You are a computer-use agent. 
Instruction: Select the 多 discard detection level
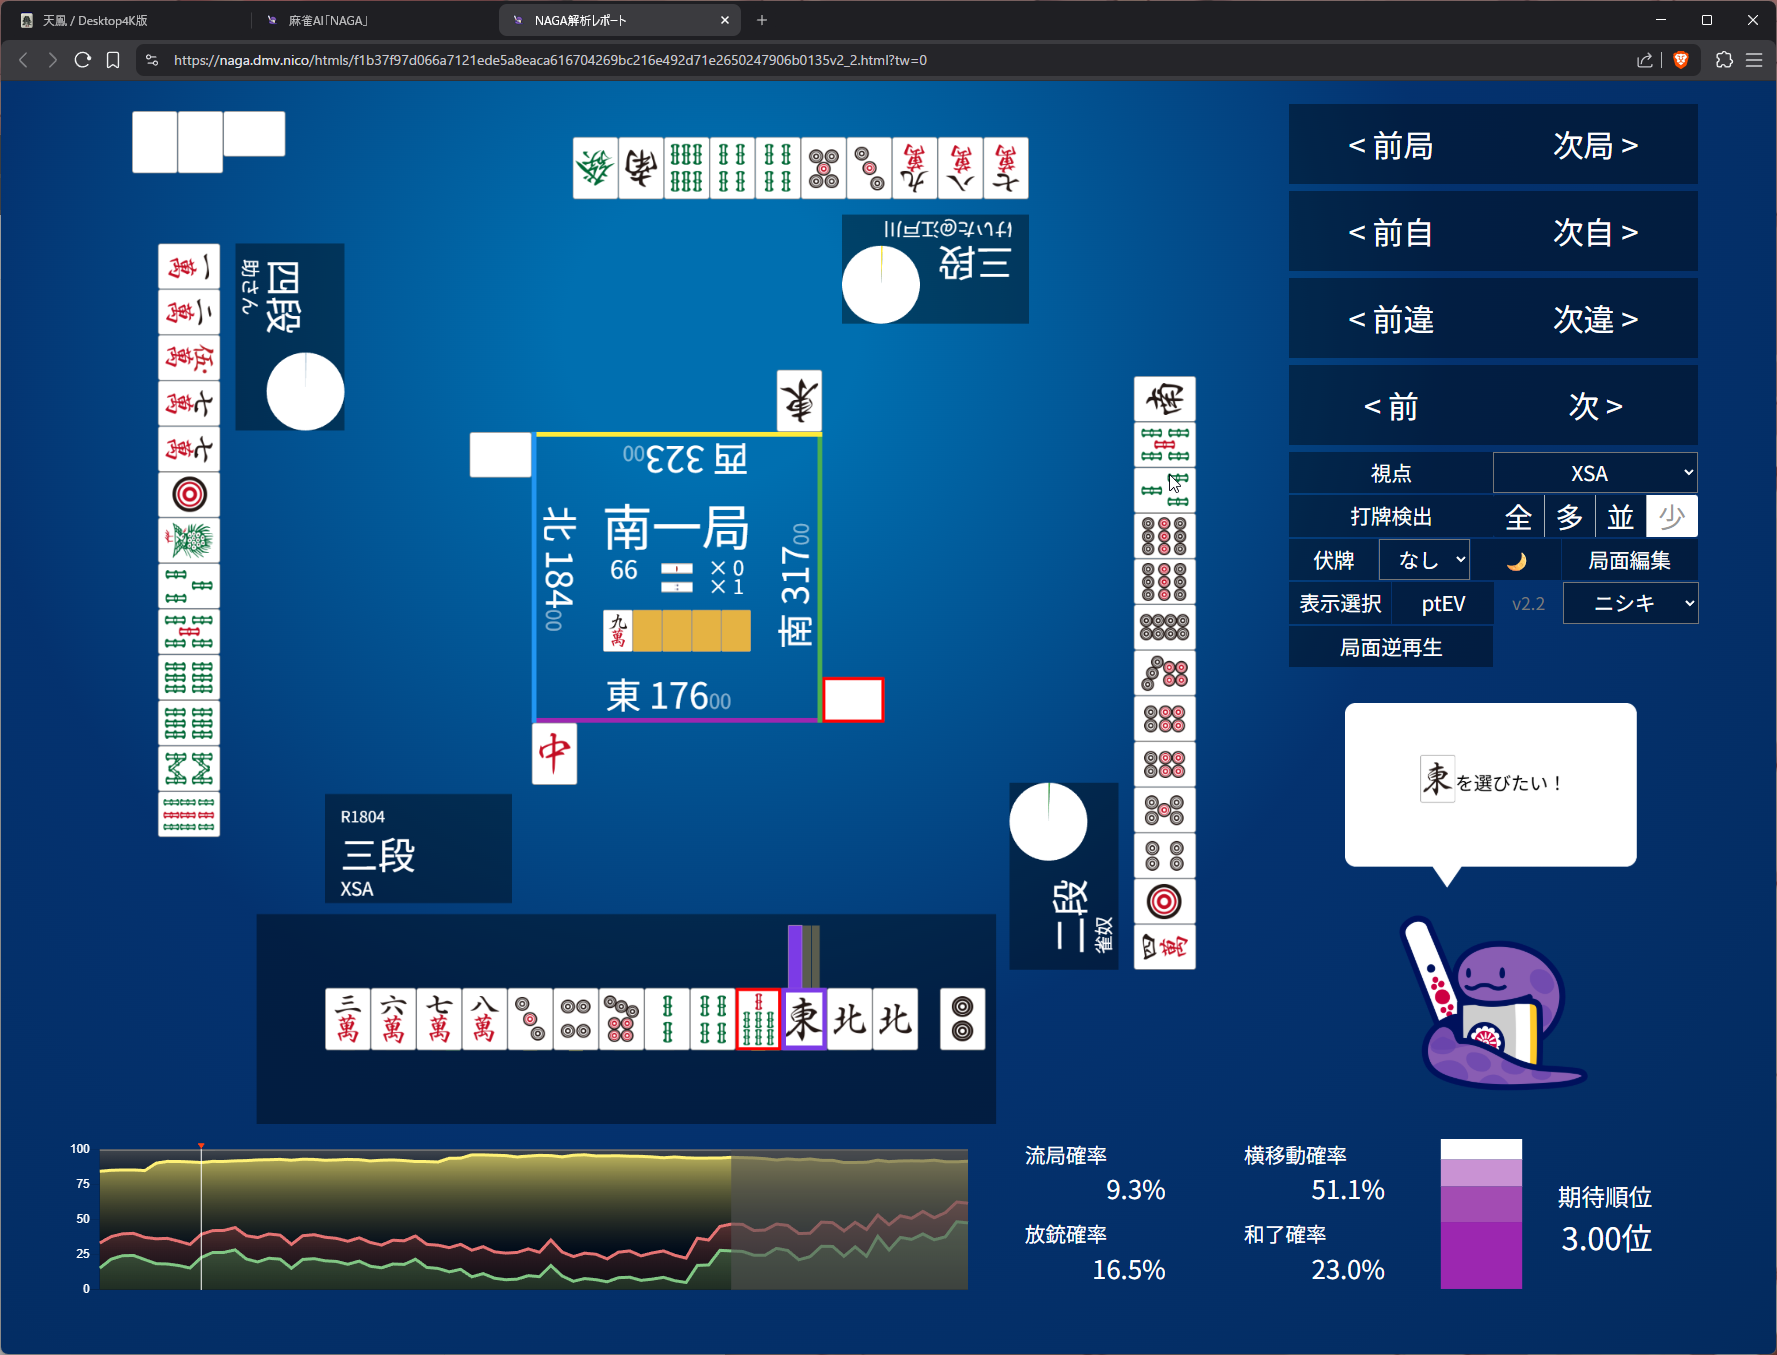click(1569, 517)
